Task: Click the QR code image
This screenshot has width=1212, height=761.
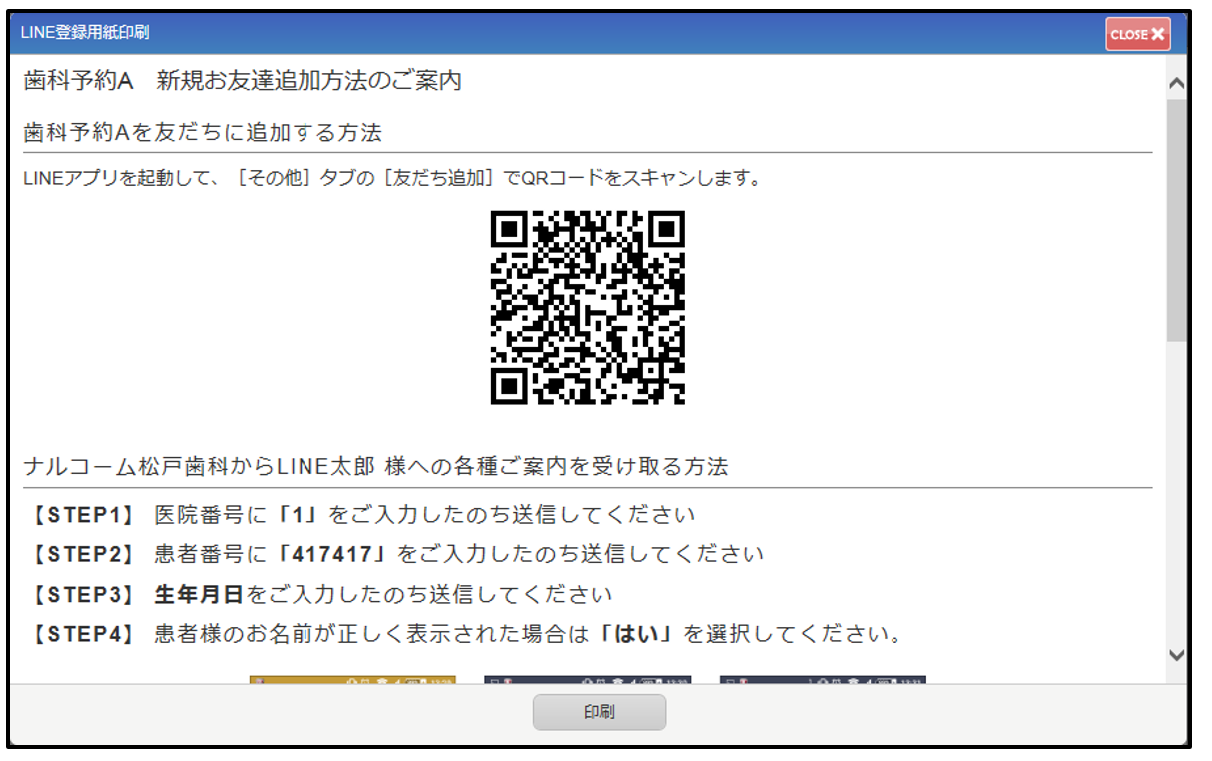Action: click(x=588, y=307)
